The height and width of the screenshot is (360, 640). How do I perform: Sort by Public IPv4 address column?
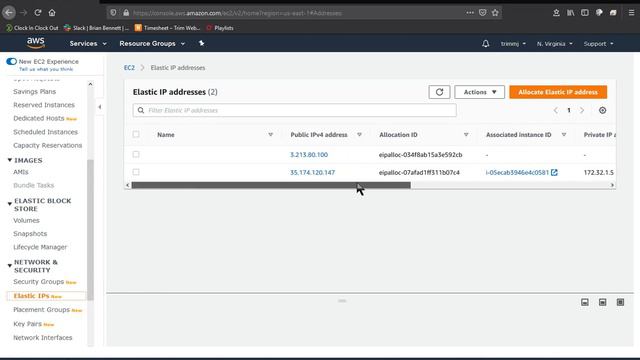(359, 135)
